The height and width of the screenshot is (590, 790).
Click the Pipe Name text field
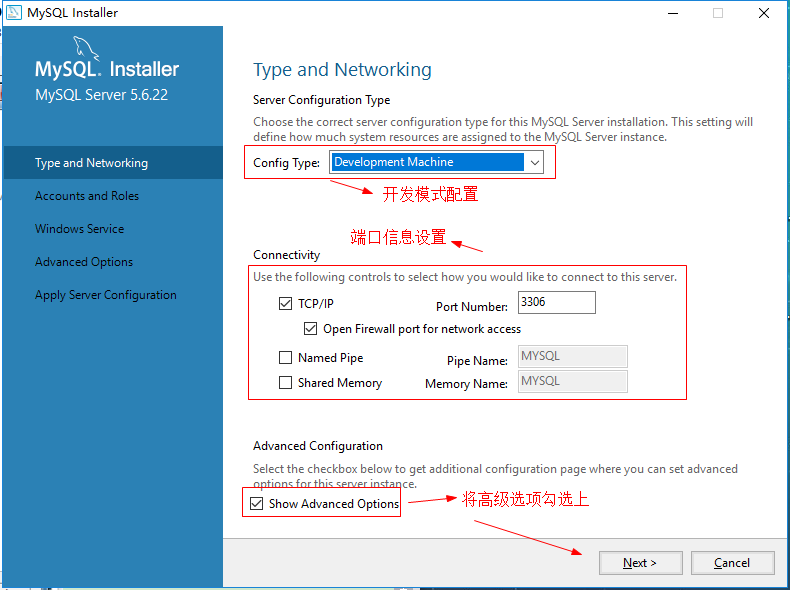coord(572,356)
